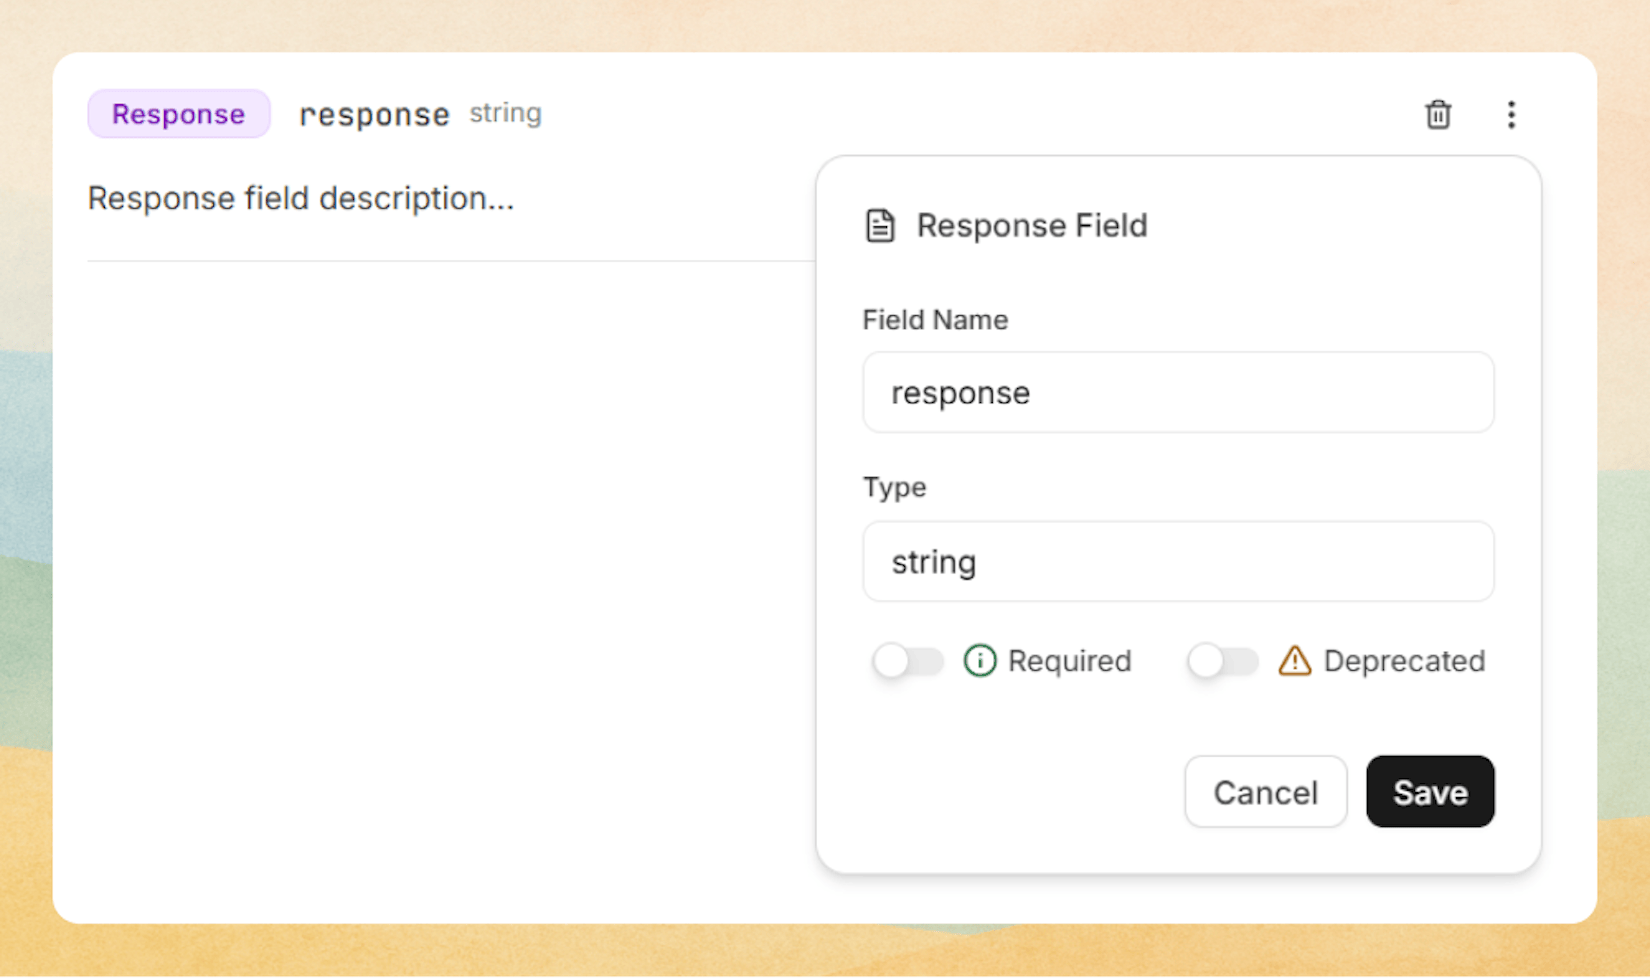Click the document icon beside Response Field title
Screen dimensions: 1650x978
(x=880, y=226)
